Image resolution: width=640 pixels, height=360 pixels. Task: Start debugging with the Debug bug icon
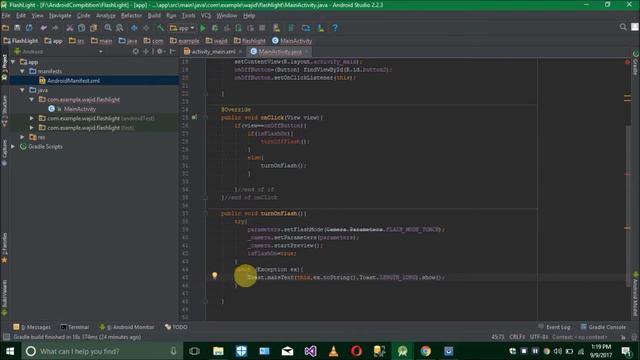(215, 28)
